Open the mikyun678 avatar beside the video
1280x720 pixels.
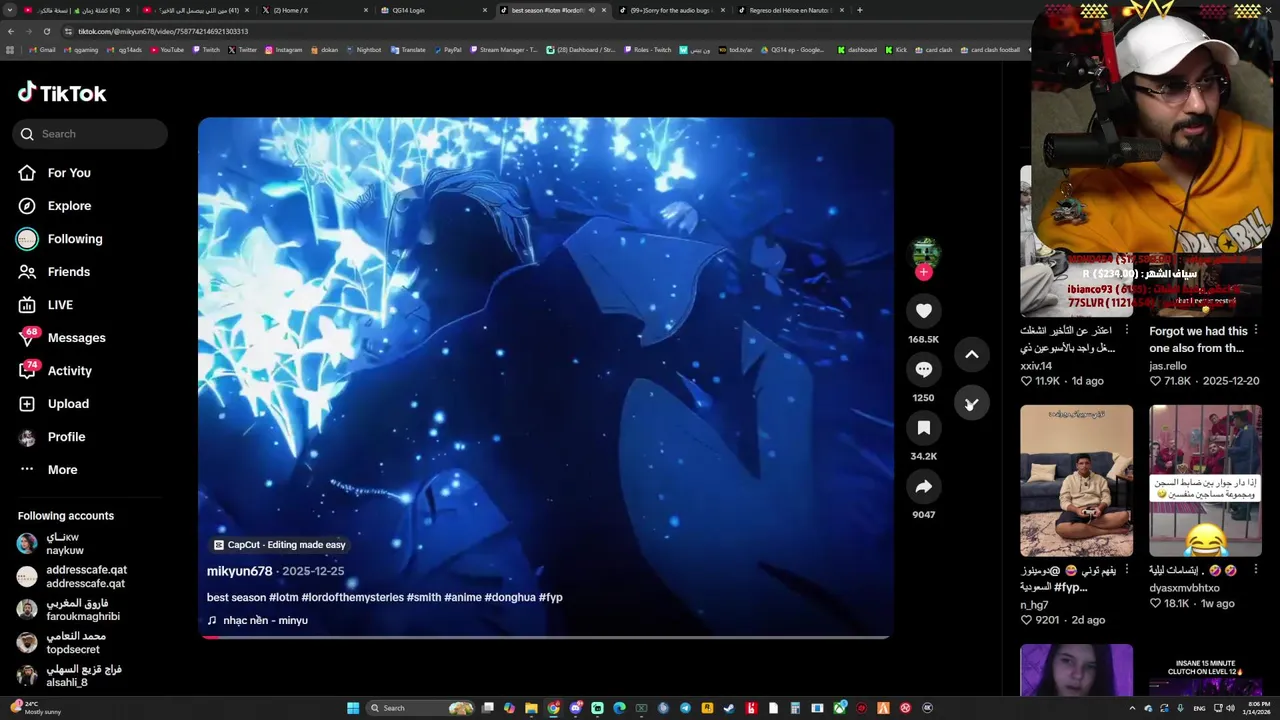(925, 253)
